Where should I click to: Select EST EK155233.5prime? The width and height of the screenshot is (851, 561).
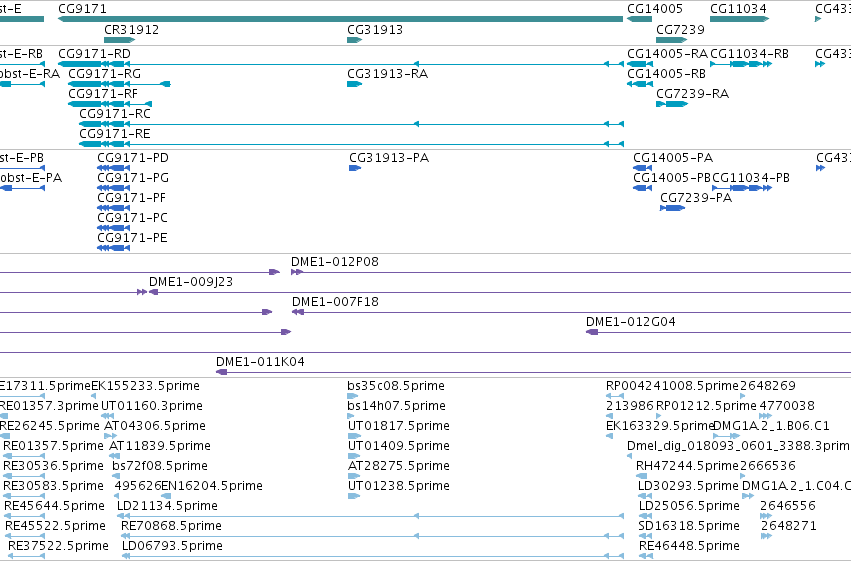[145, 386]
